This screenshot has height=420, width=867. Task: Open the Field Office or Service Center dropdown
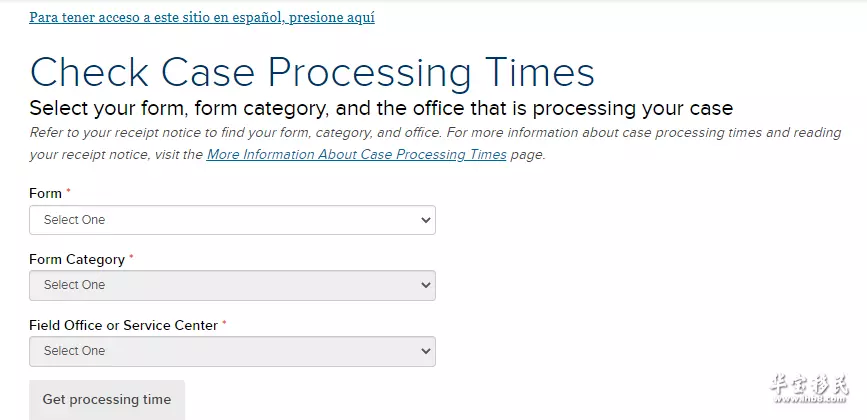(x=232, y=351)
